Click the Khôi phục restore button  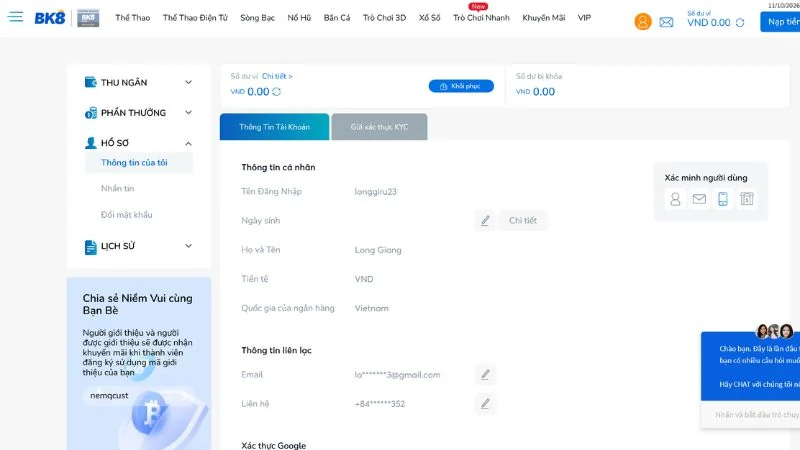(x=461, y=86)
